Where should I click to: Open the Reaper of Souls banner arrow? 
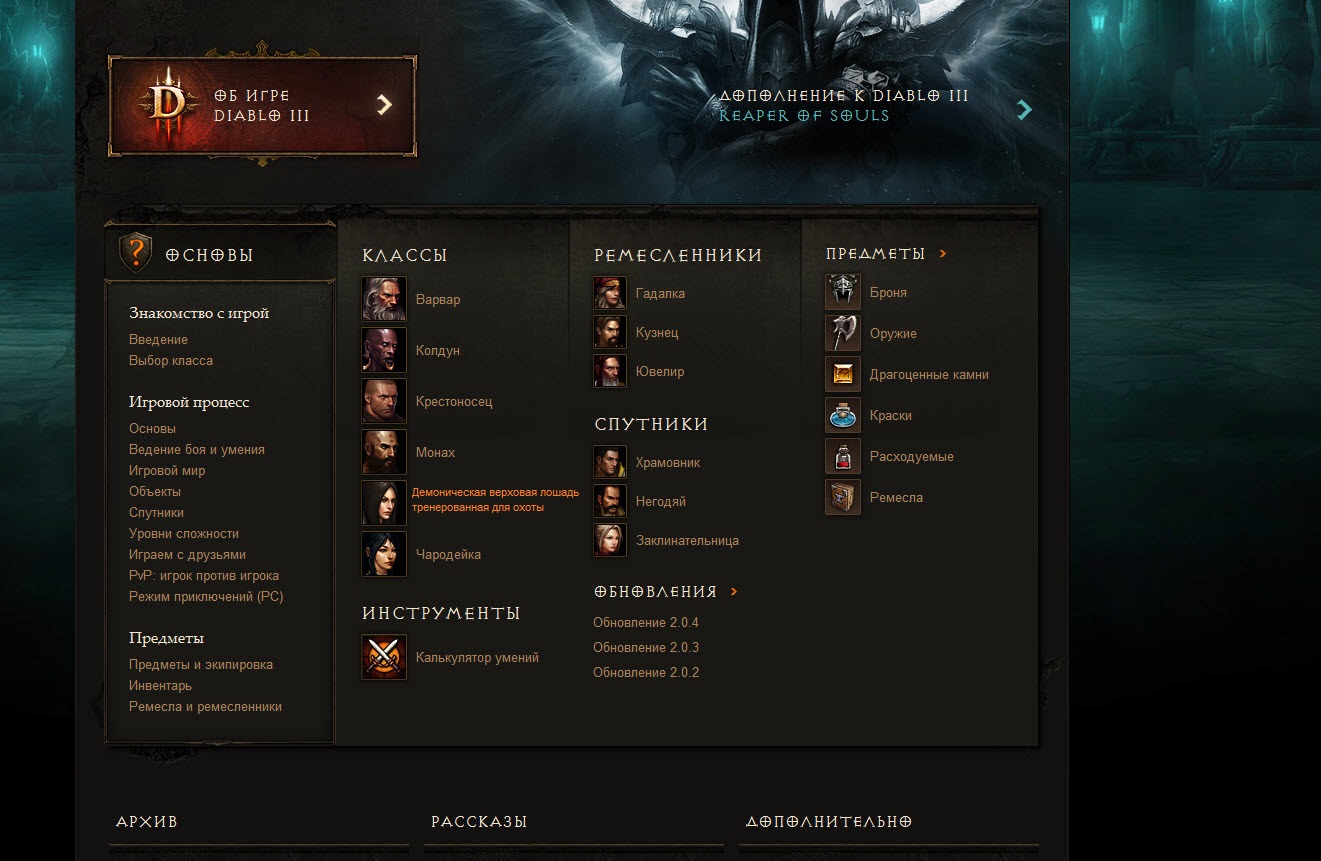(x=1024, y=110)
